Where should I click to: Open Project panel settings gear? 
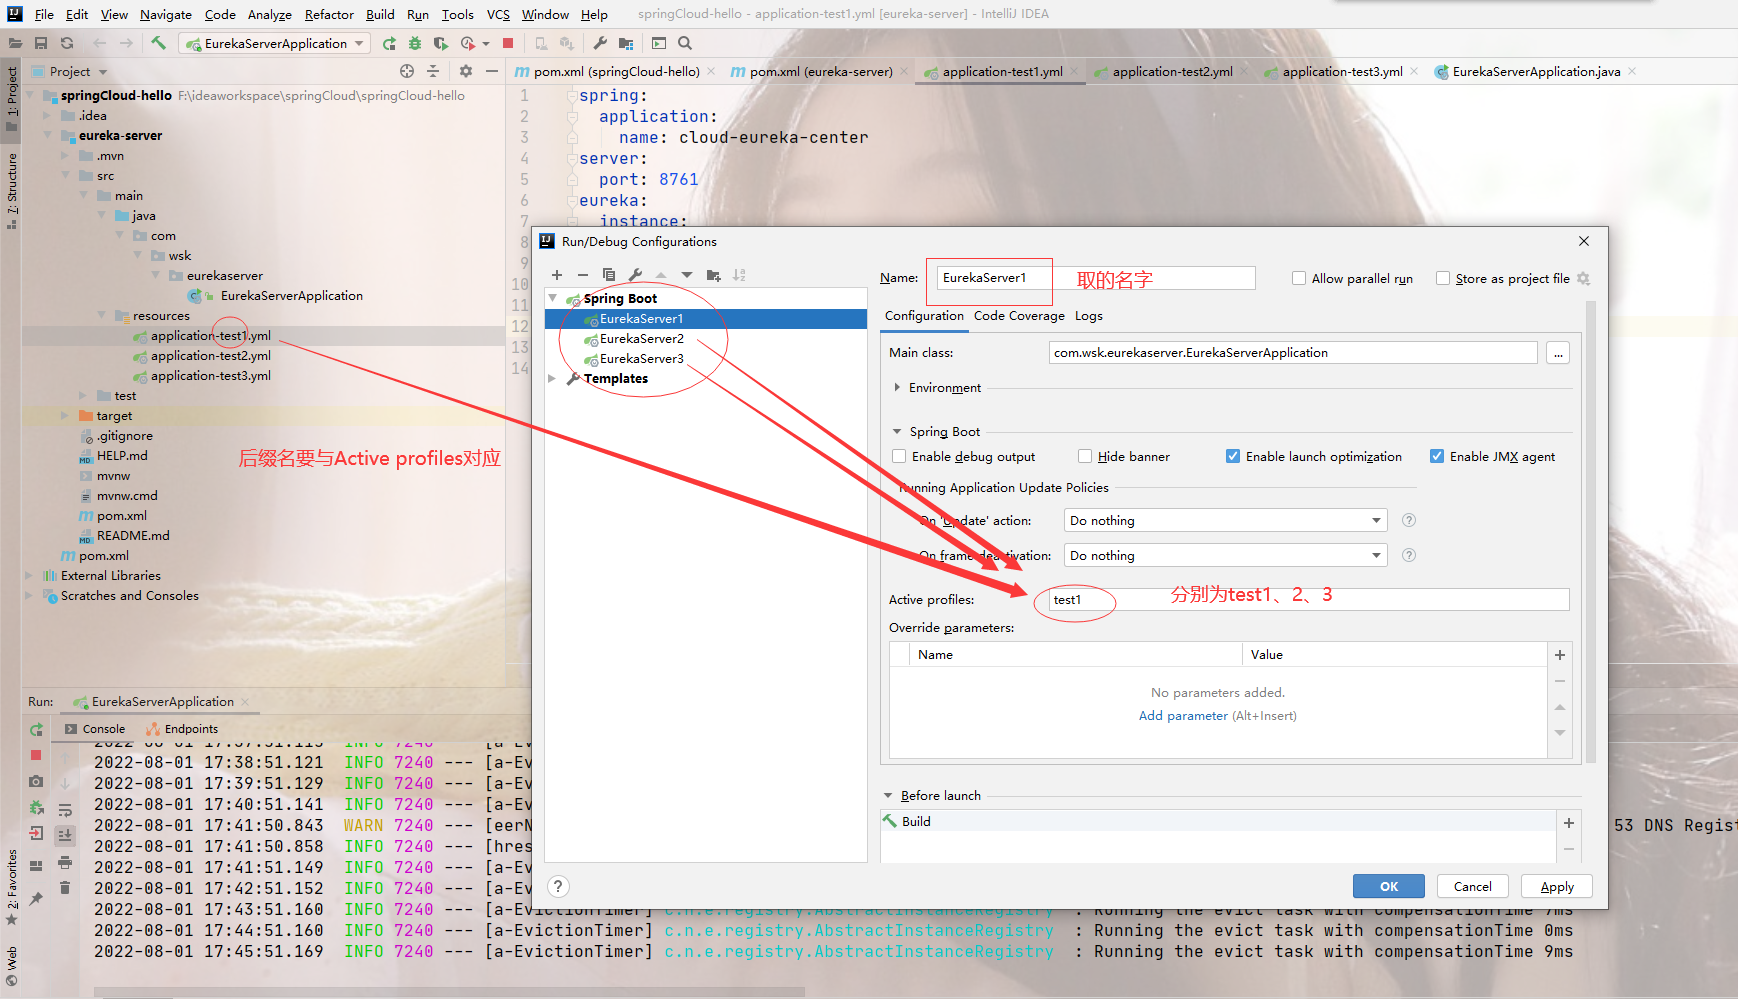coord(466,71)
